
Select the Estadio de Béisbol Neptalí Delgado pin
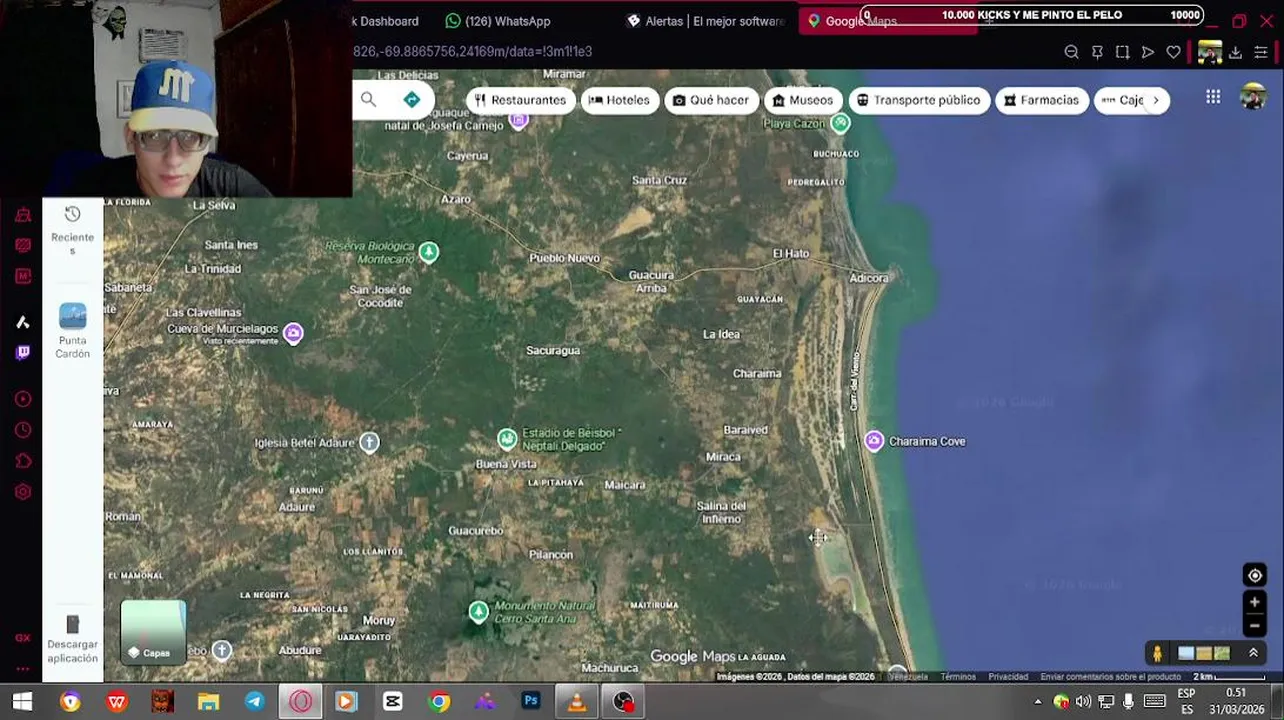tap(507, 439)
